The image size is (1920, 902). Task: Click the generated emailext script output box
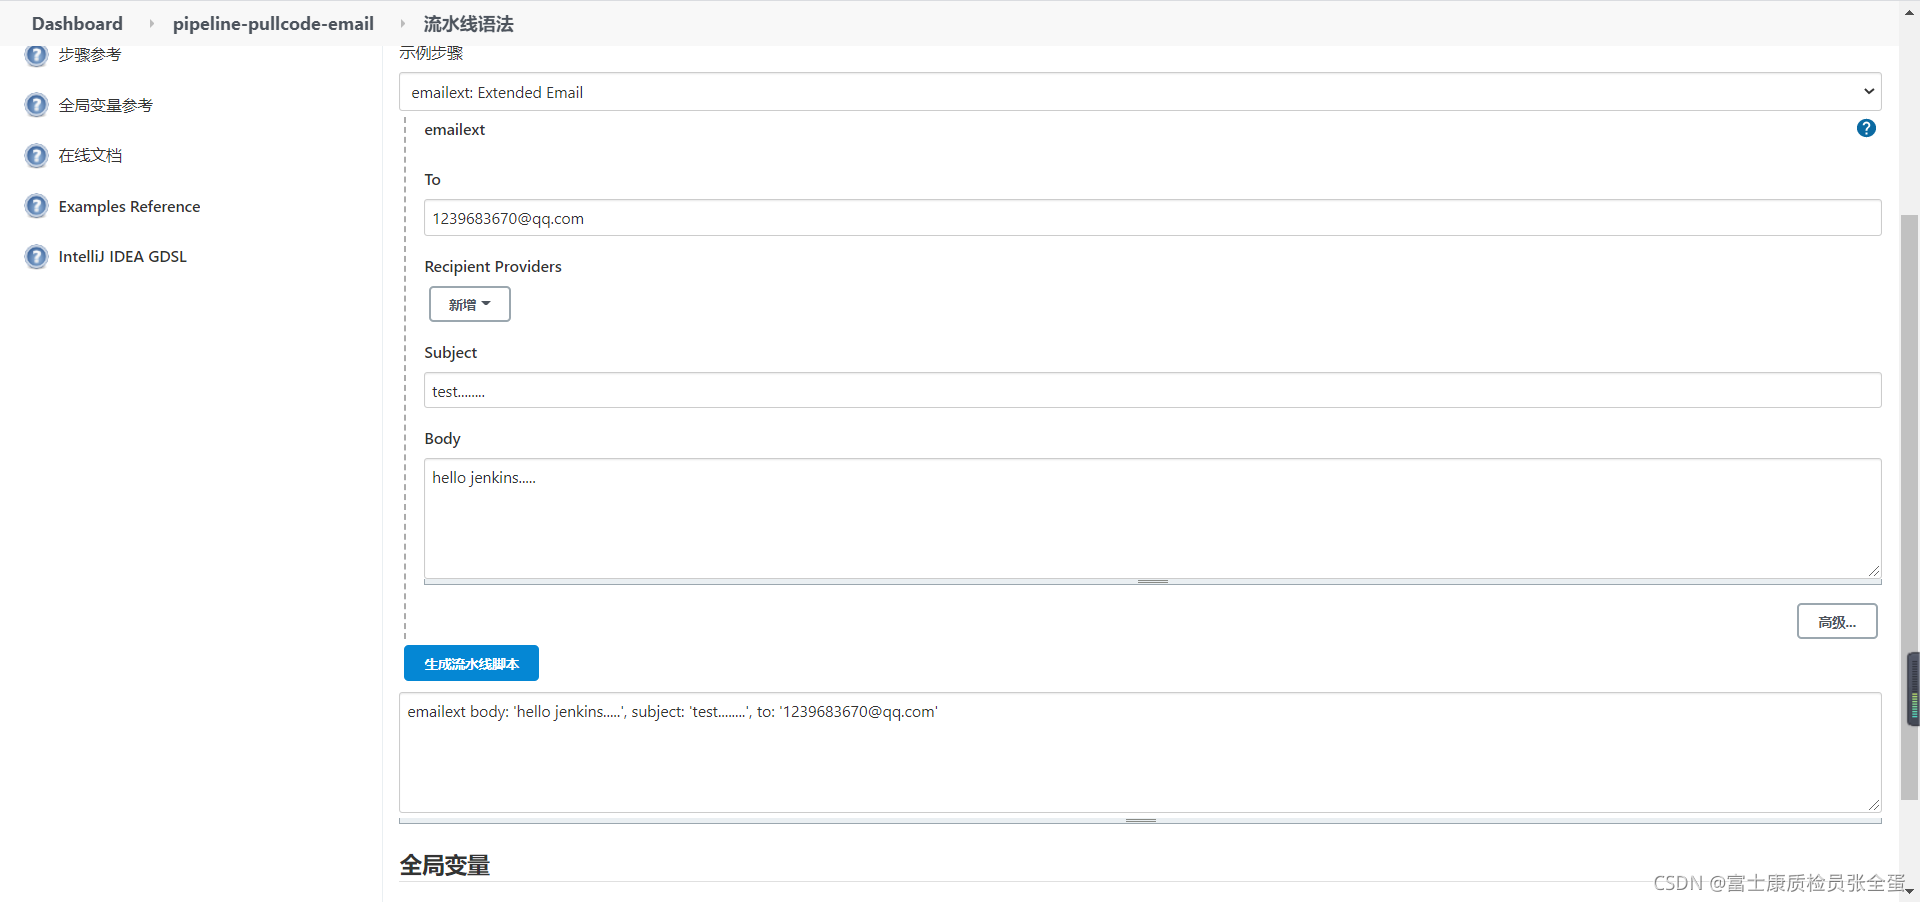pyautogui.click(x=1140, y=752)
